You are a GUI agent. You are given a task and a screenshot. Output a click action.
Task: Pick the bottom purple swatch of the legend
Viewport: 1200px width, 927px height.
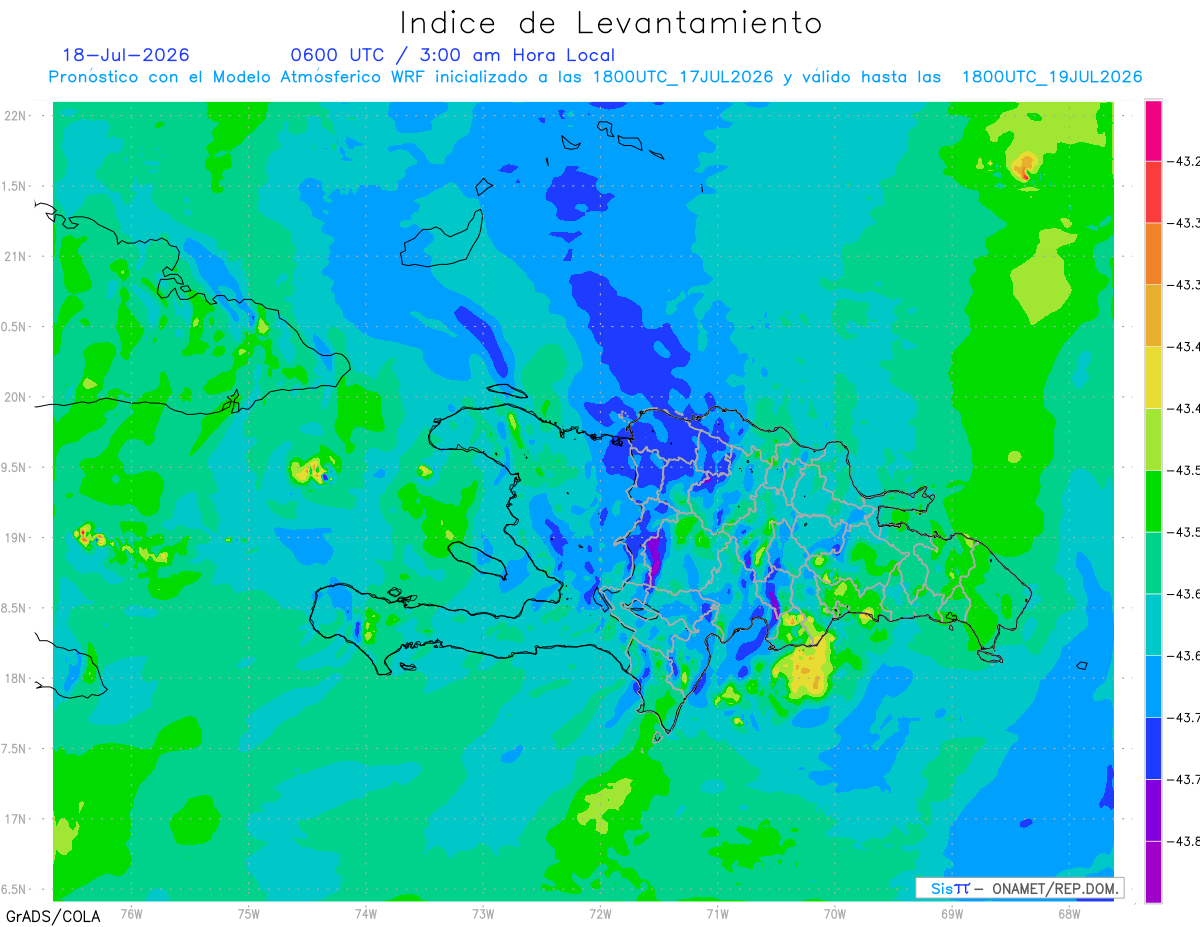1153,871
